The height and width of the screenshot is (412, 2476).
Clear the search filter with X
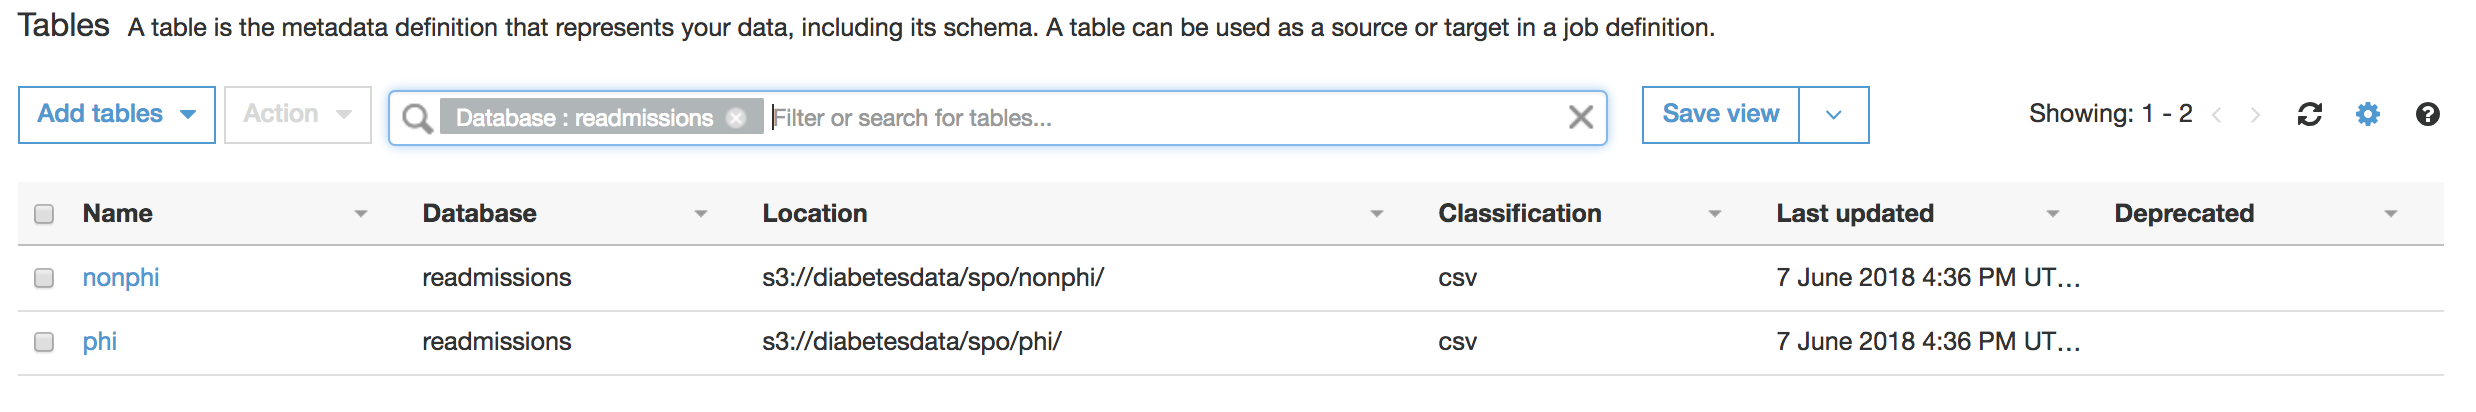pyautogui.click(x=1580, y=118)
